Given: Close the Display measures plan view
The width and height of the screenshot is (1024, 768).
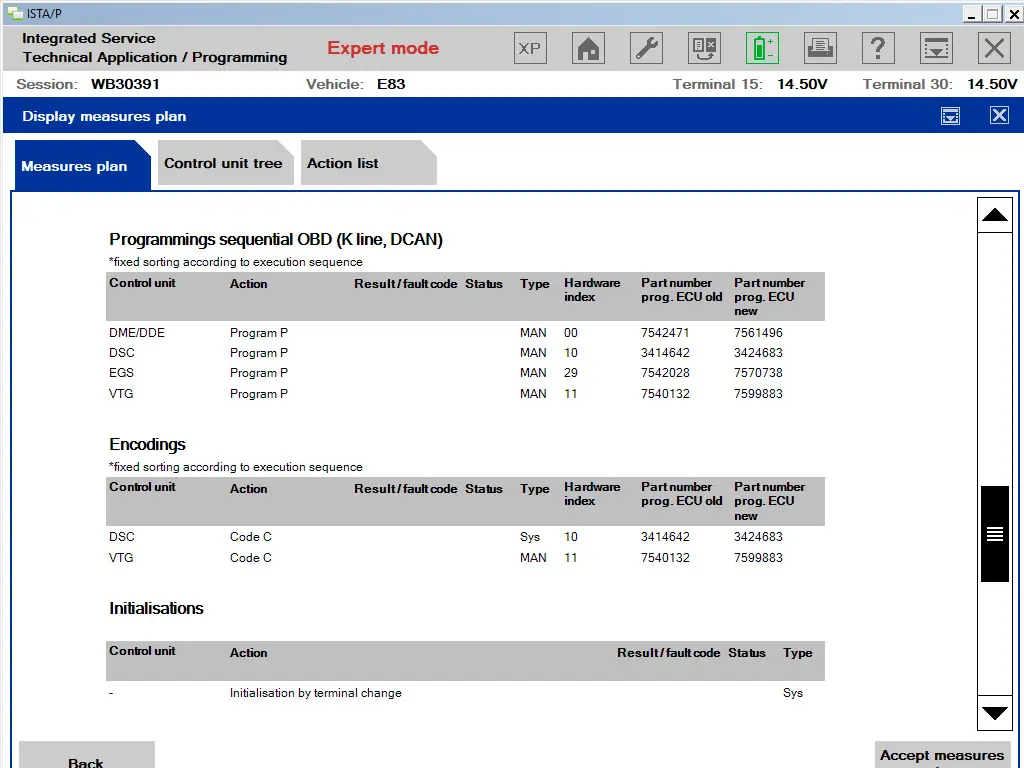Looking at the screenshot, I should [999, 115].
